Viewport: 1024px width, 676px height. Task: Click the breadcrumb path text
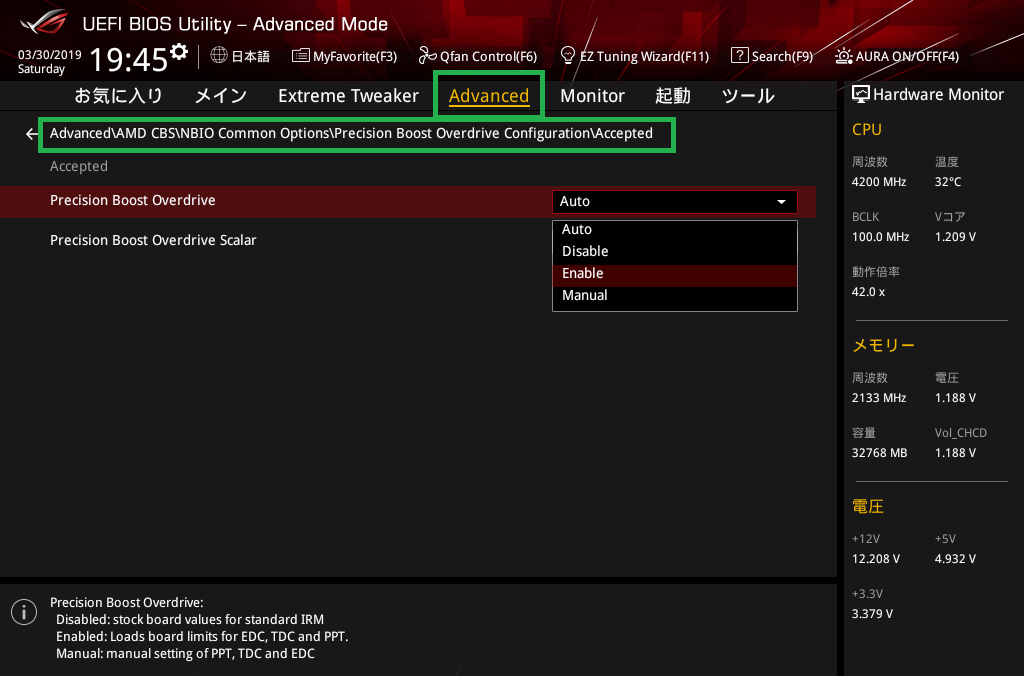point(351,133)
